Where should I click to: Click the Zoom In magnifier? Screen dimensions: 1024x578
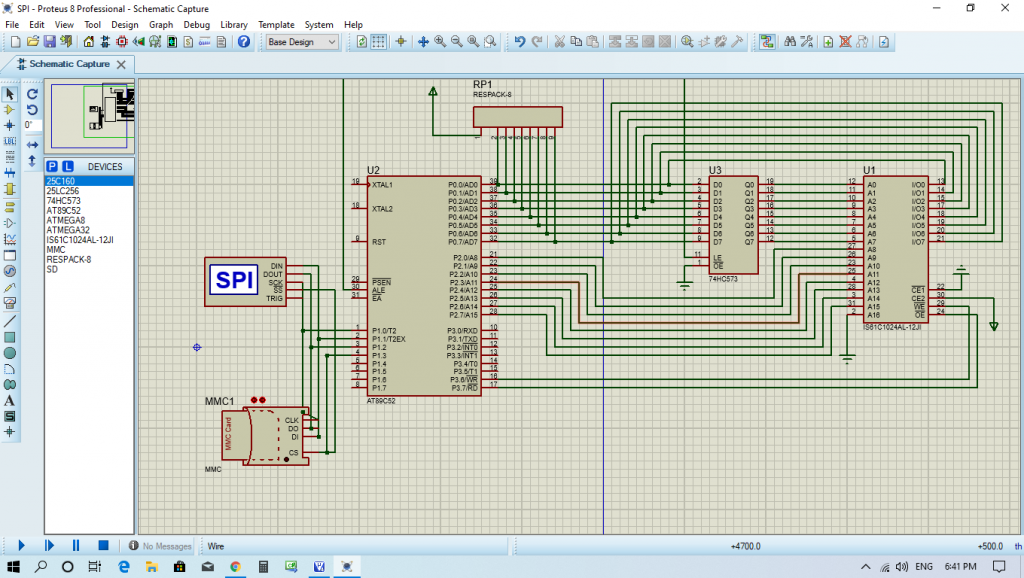tap(440, 42)
